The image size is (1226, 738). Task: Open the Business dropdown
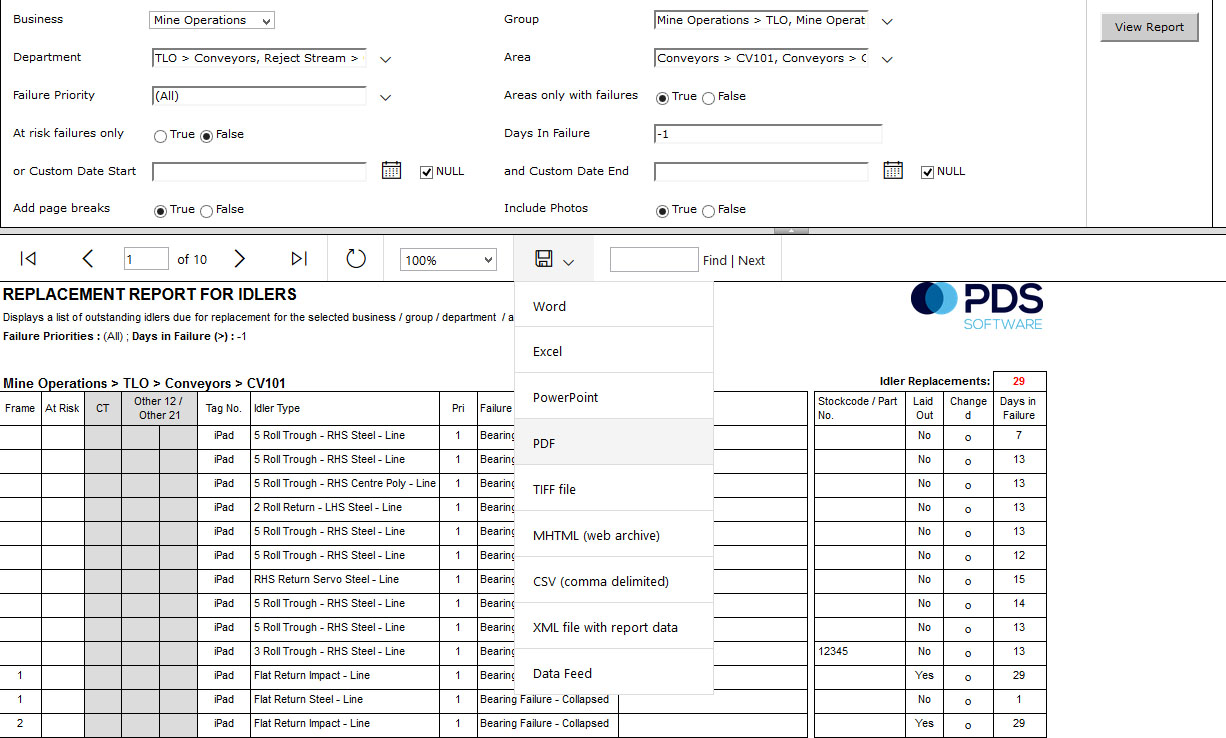tap(212, 20)
